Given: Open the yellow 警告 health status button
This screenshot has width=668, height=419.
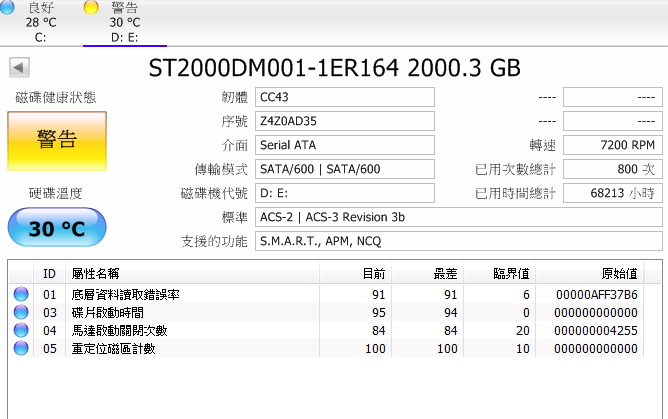Looking at the screenshot, I should (57, 141).
